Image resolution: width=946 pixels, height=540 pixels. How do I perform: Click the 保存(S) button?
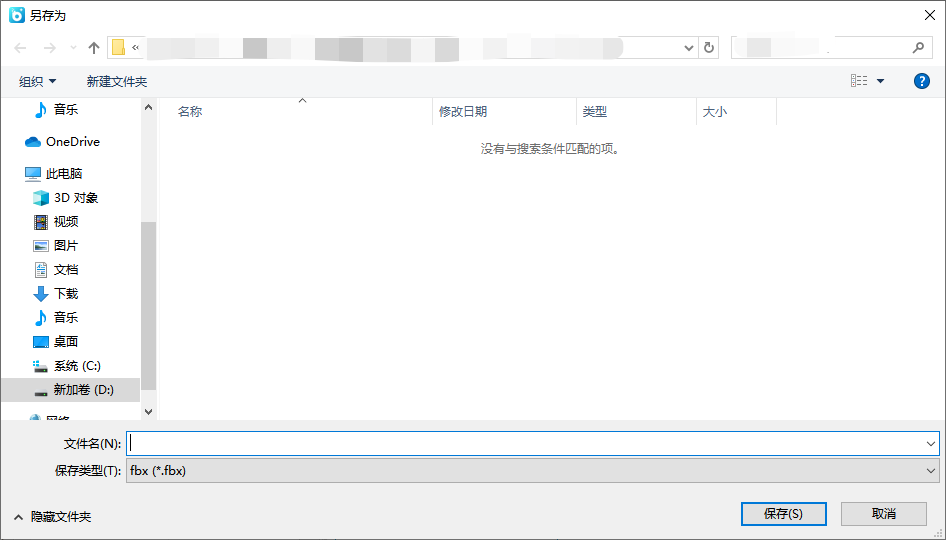pos(784,513)
